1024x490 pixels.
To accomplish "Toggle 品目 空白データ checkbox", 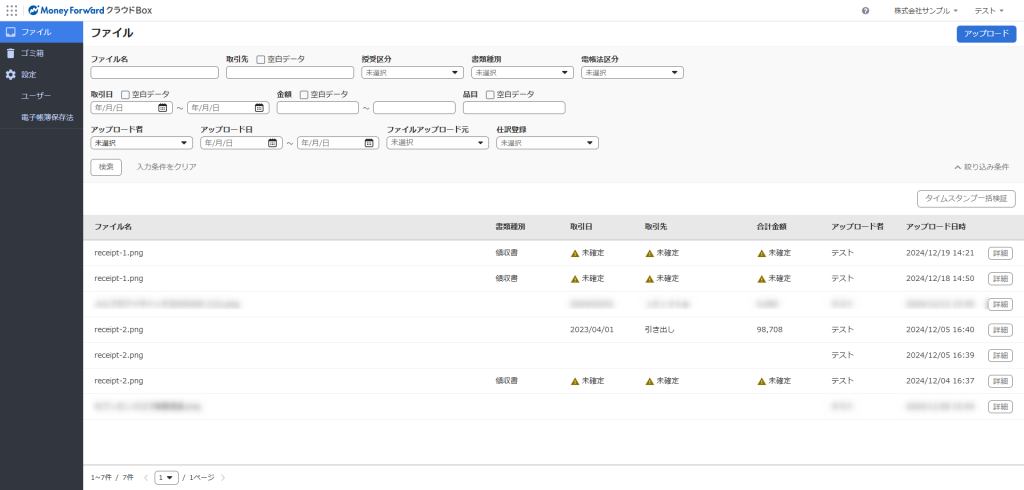I will pos(490,95).
